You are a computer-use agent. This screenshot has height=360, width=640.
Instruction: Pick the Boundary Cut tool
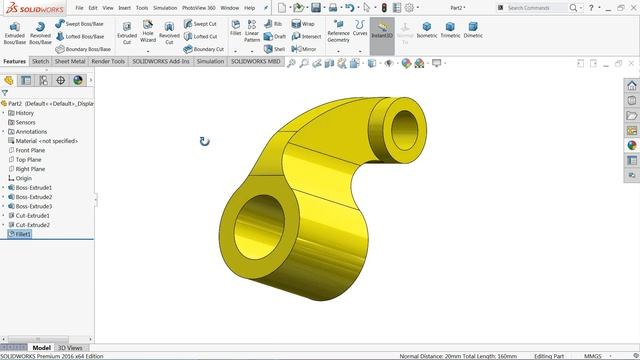tap(204, 49)
